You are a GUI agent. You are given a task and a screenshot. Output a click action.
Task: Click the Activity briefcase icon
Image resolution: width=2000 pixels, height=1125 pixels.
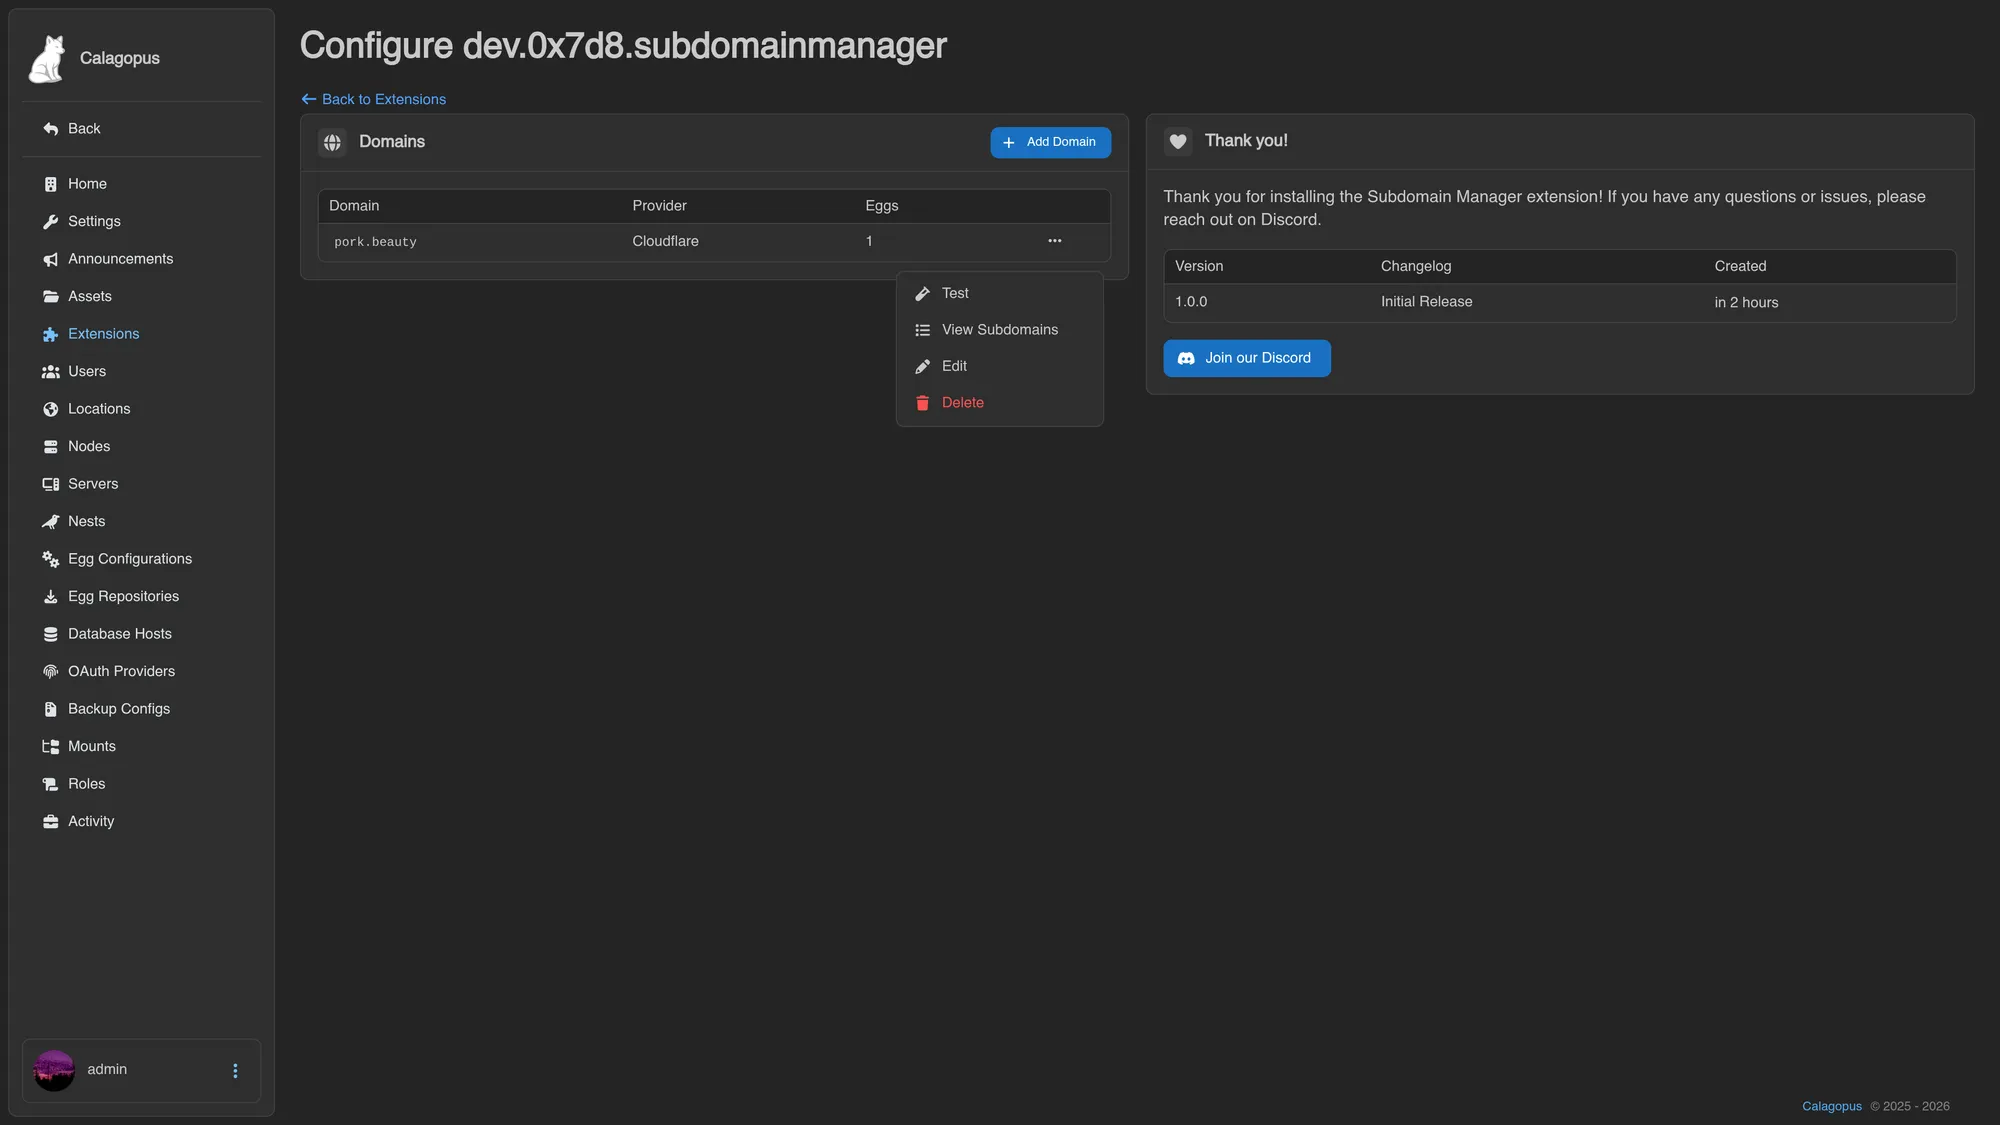point(51,822)
